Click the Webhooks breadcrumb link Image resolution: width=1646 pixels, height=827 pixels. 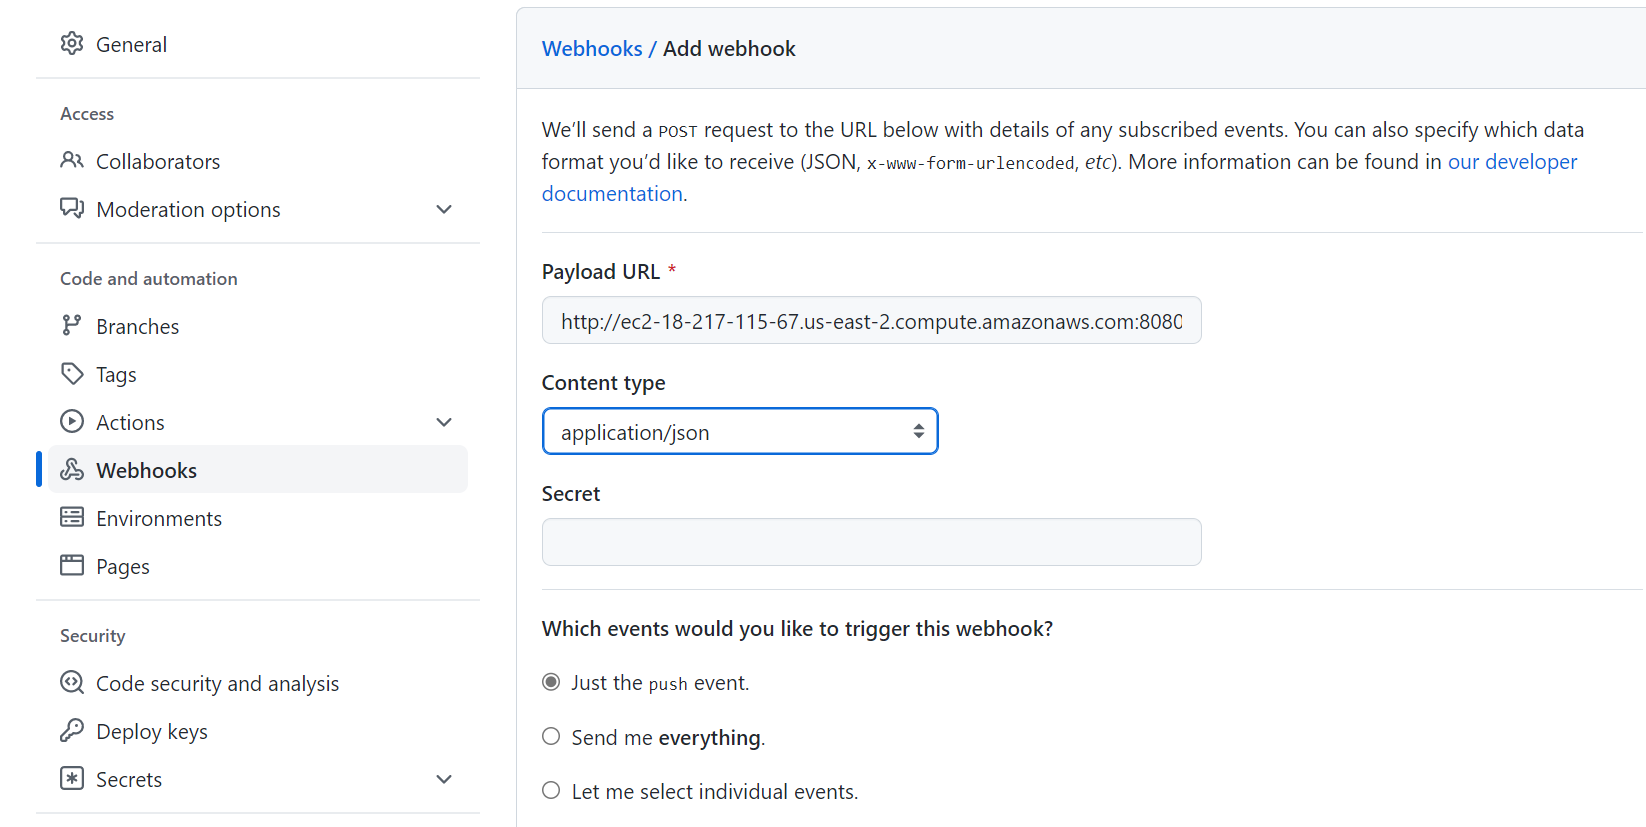(x=592, y=49)
